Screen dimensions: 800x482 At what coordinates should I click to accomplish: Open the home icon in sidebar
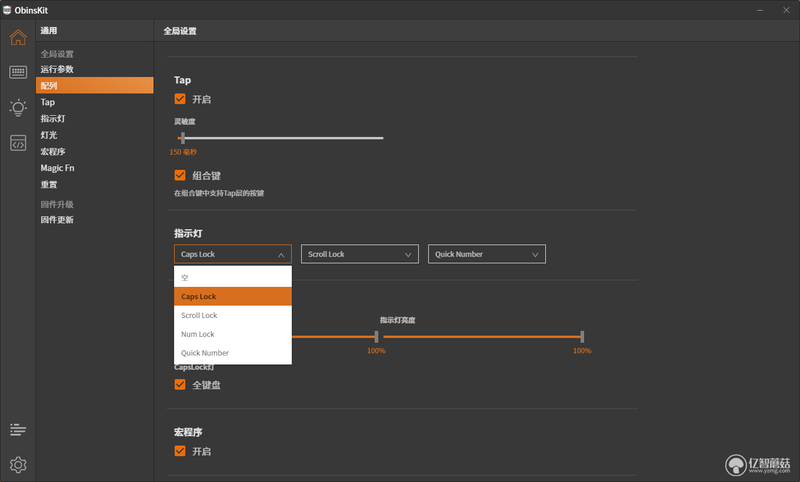[x=18, y=37]
